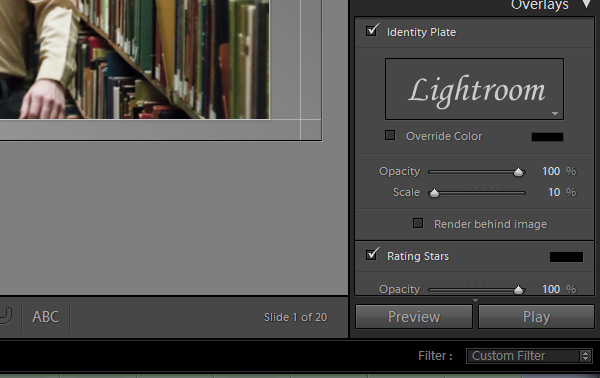Image resolution: width=600 pixels, height=378 pixels.
Task: Adjust Identity Plate Opacity slider
Action: [x=518, y=172]
